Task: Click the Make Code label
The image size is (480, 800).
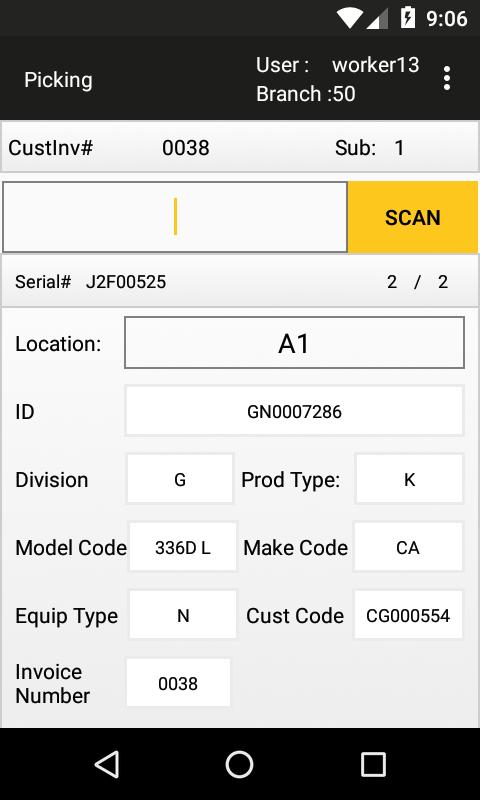Action: 295,547
